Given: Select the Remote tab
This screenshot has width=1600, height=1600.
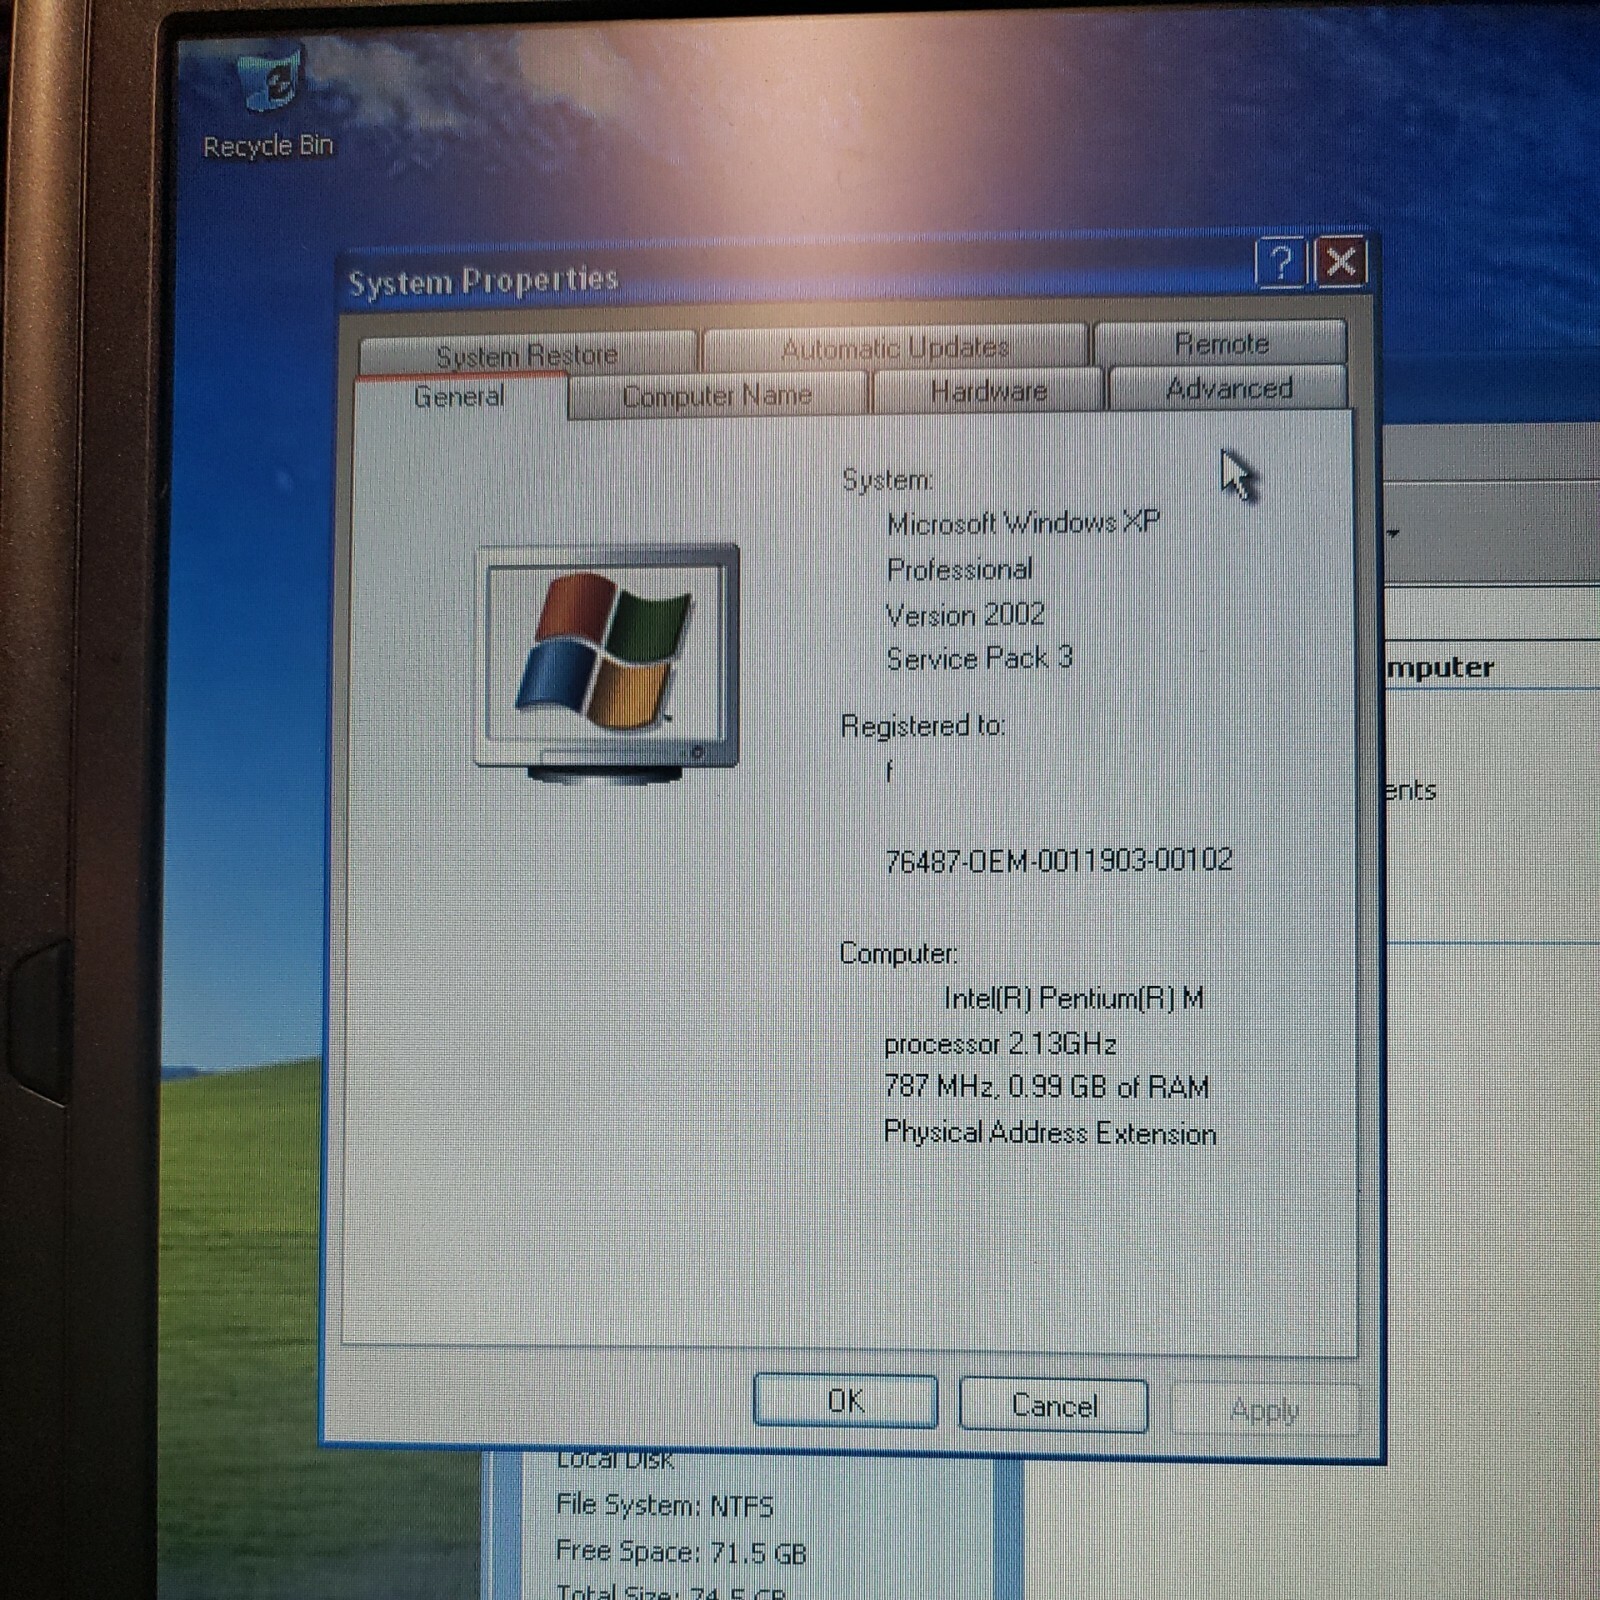Looking at the screenshot, I should (x=1221, y=343).
